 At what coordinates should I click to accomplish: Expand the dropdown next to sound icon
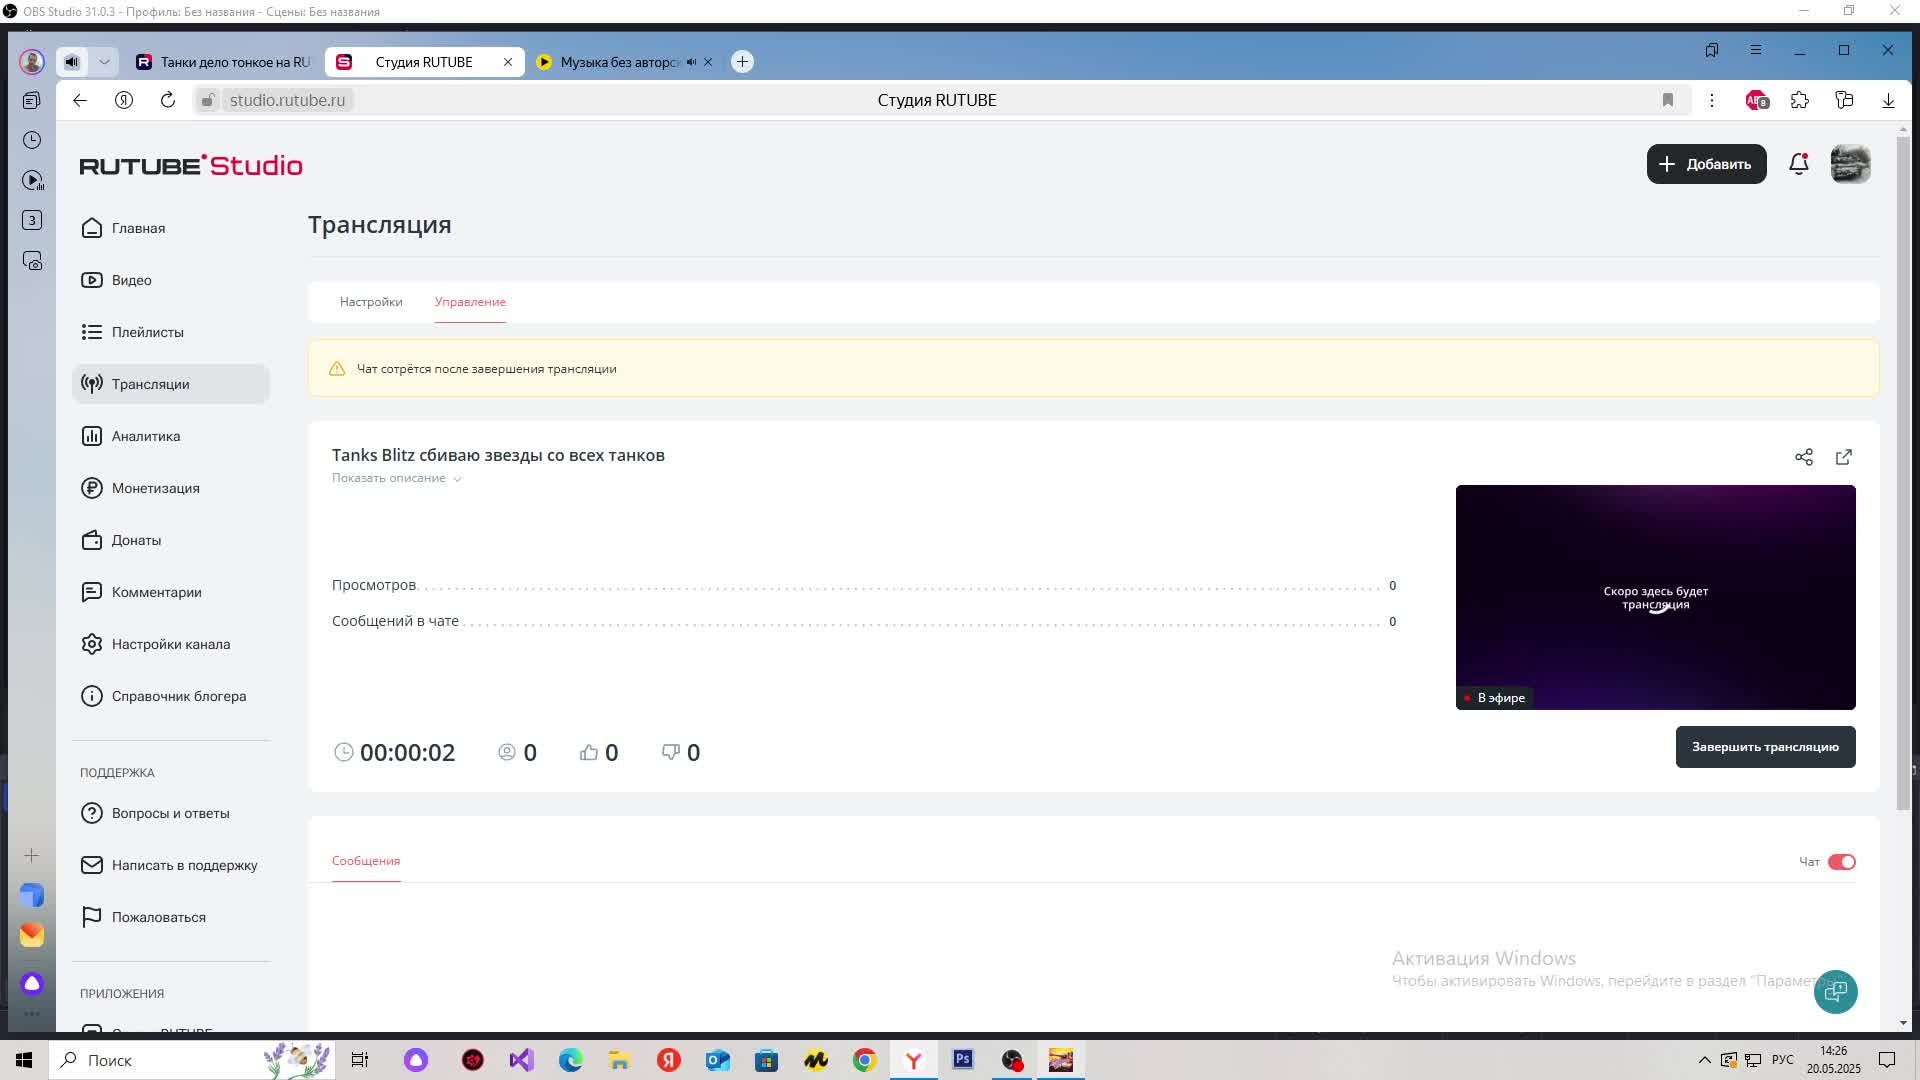[x=104, y=62]
